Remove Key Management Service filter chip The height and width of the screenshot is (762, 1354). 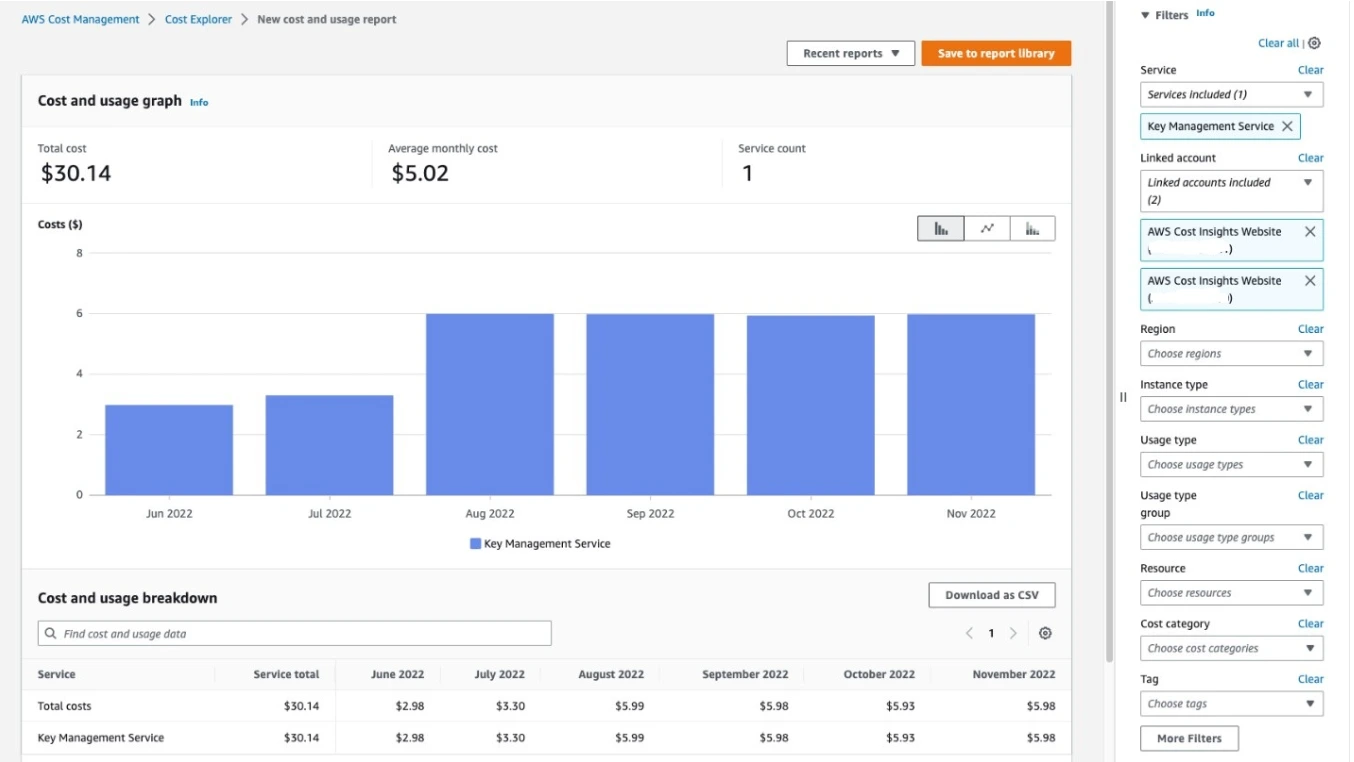click(1287, 126)
